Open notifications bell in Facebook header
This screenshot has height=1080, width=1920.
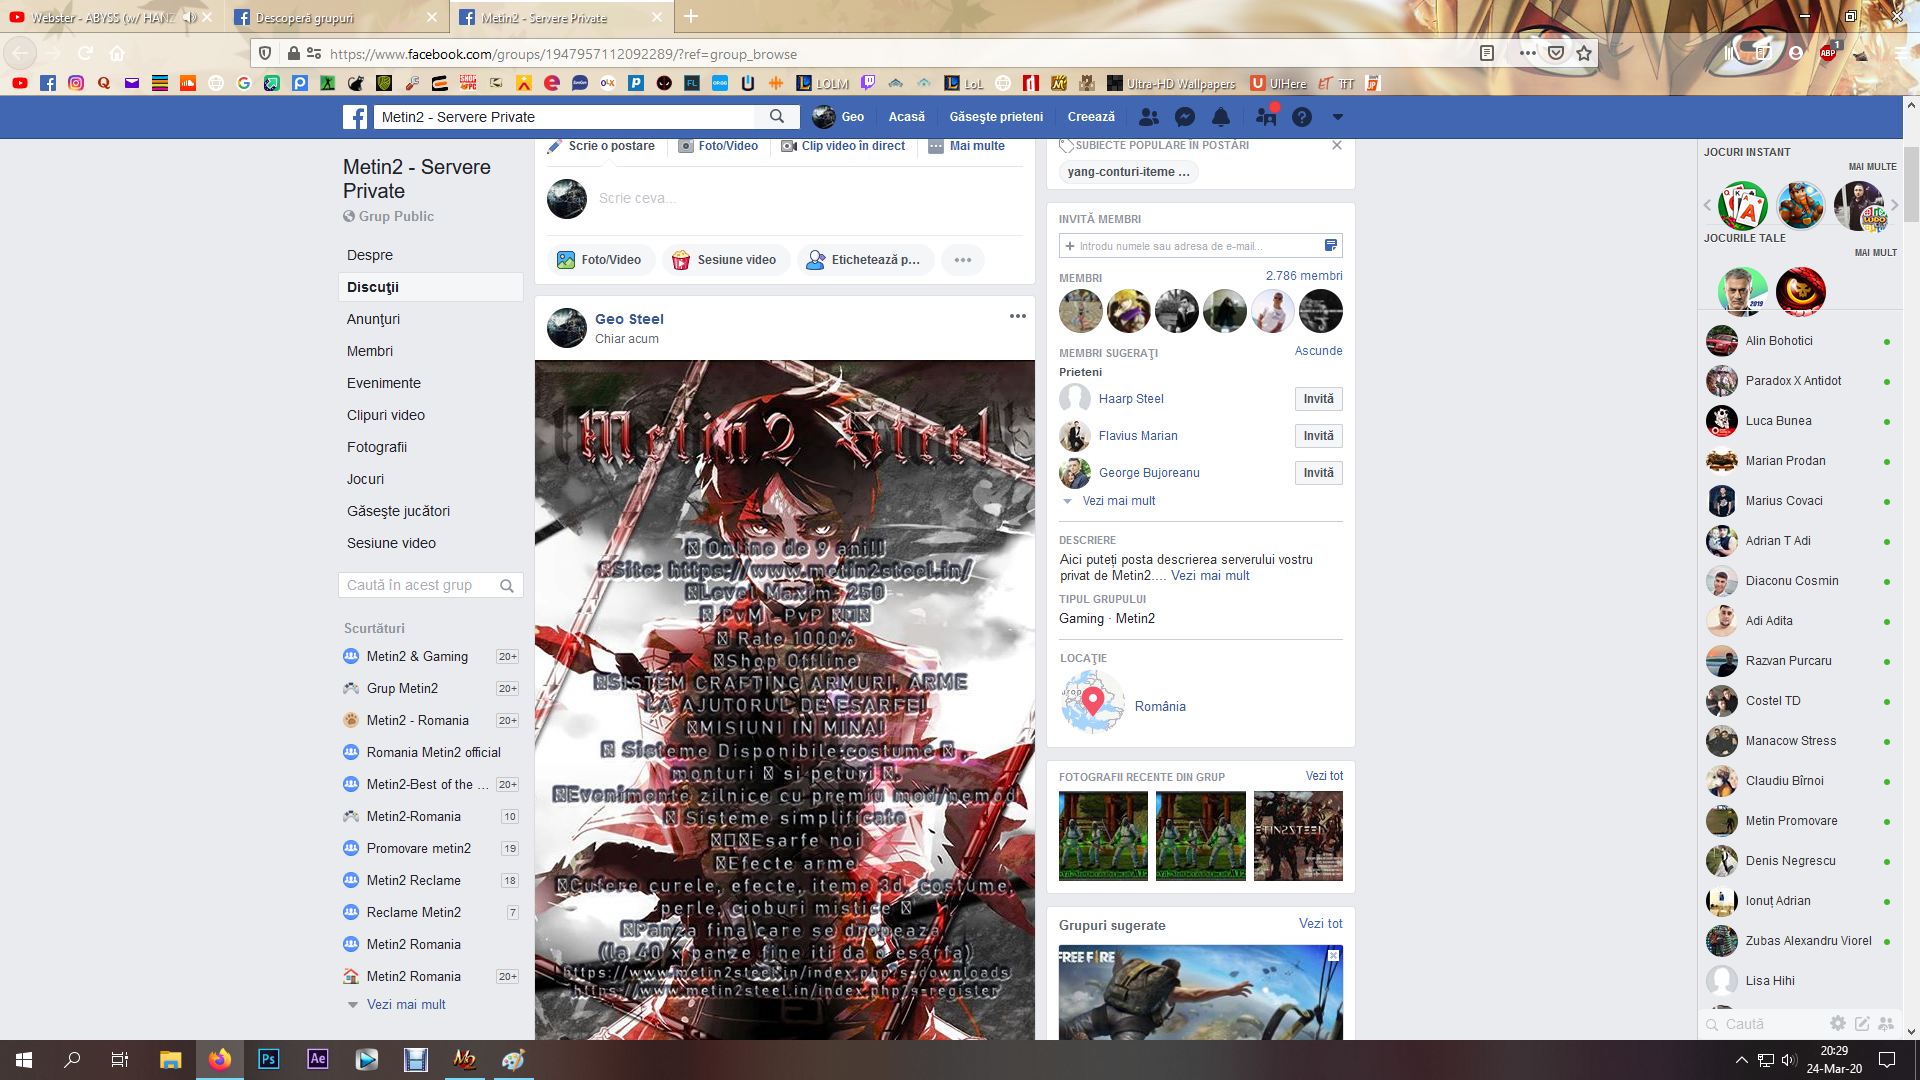[x=1221, y=117]
